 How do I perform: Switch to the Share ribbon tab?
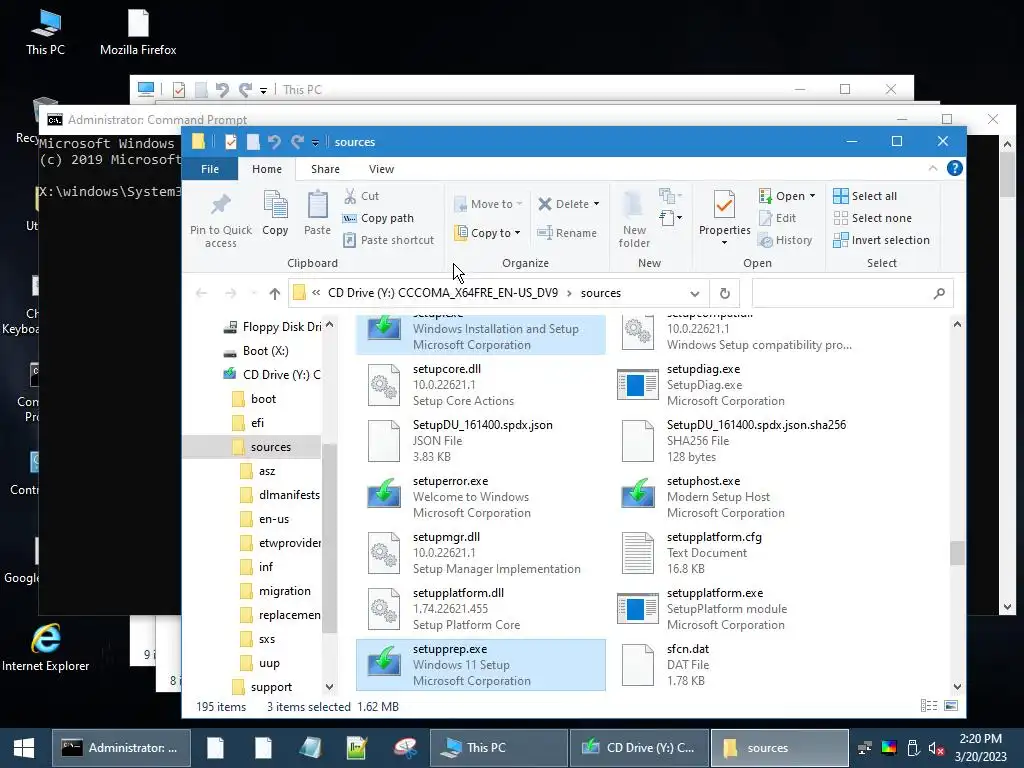(x=325, y=169)
